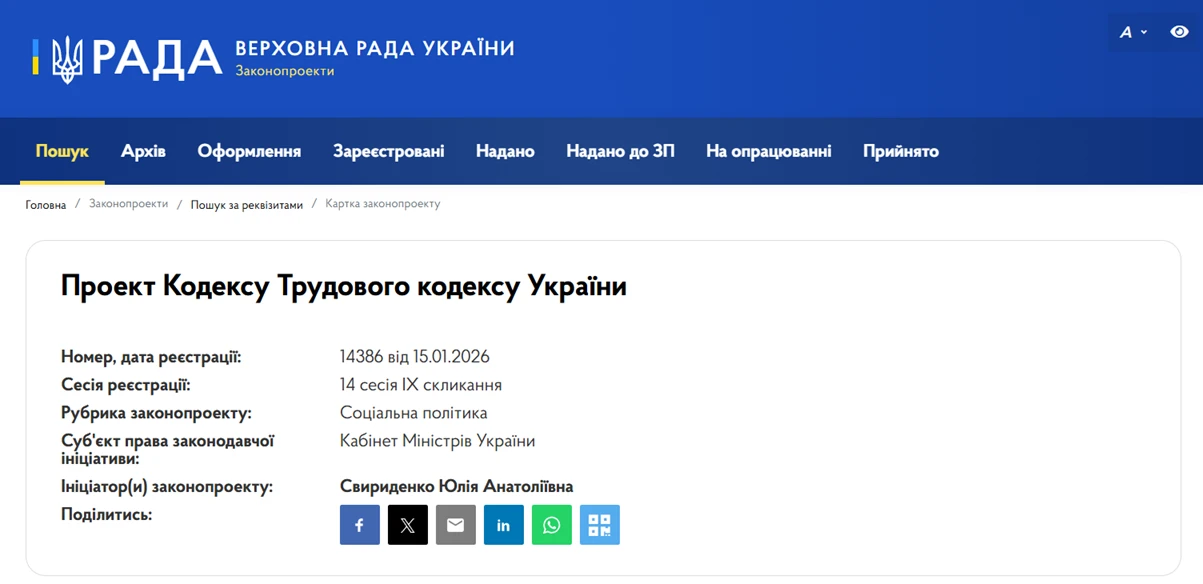Share the bill via X (Twitter)
This screenshot has width=1203, height=584.
pyautogui.click(x=407, y=524)
